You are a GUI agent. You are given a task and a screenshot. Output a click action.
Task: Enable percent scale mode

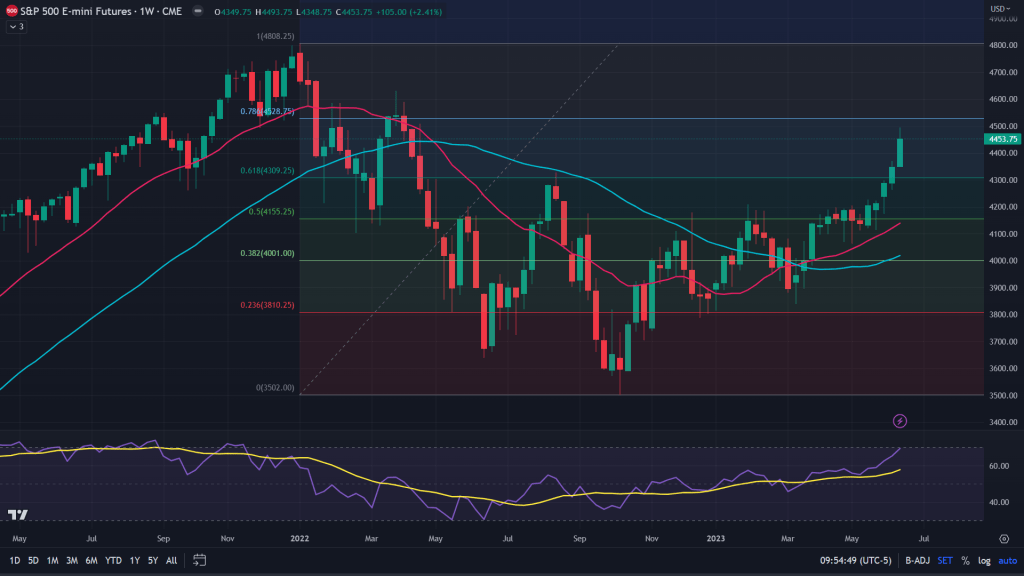[x=966, y=561]
